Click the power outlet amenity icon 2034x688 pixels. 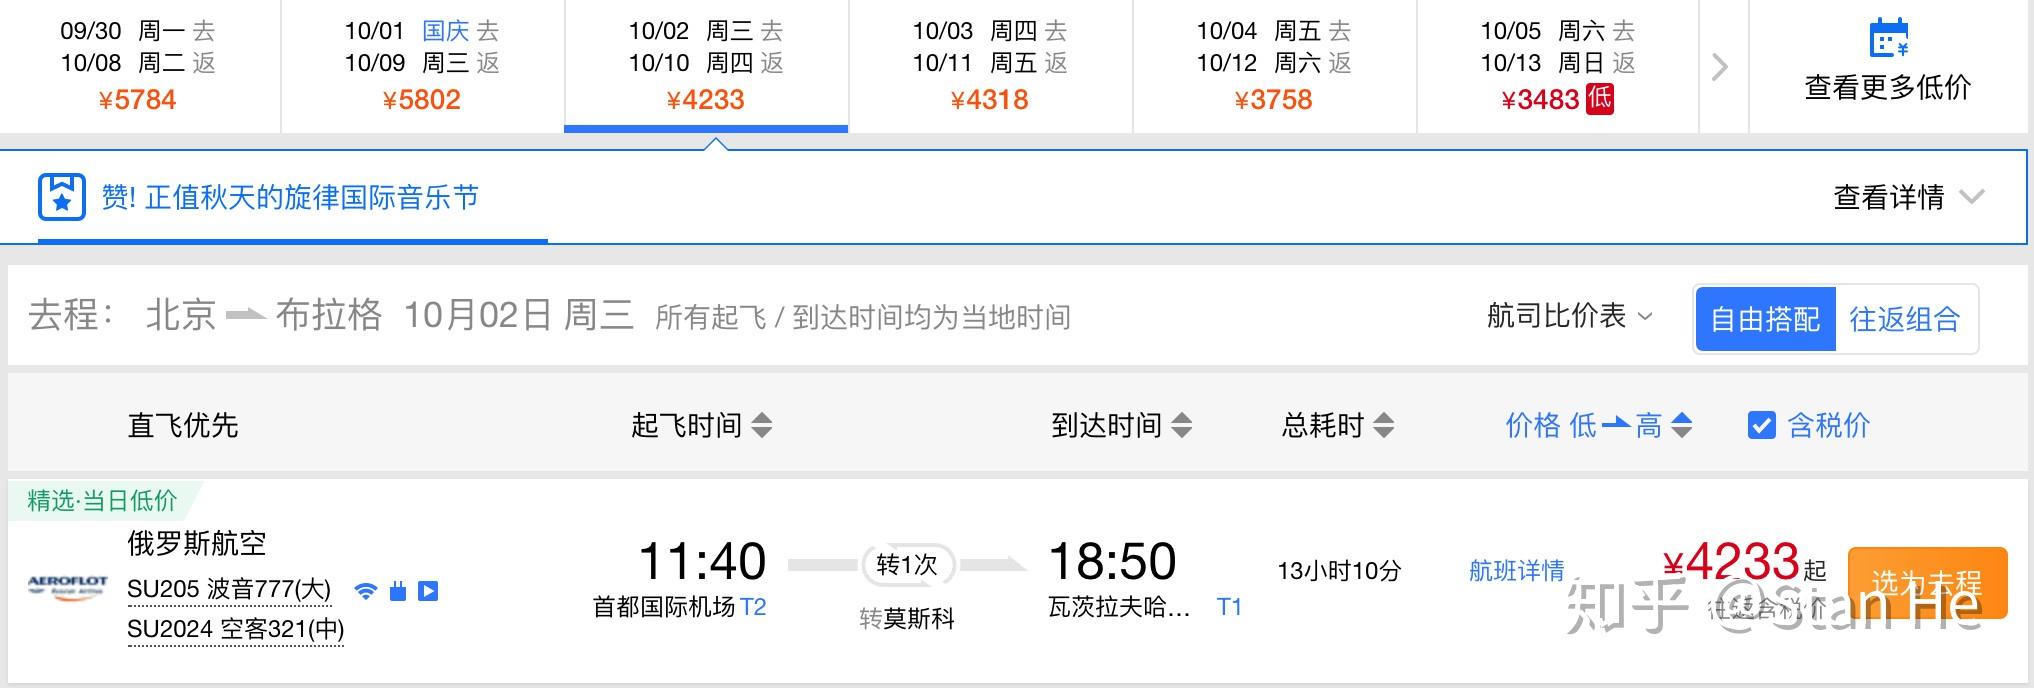coord(397,591)
